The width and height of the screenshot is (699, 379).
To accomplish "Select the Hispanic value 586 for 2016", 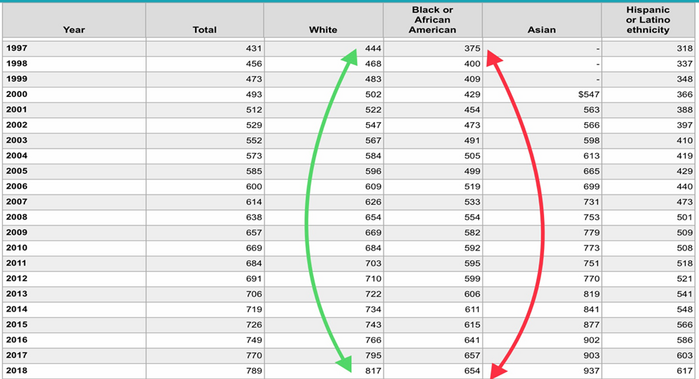I will pyautogui.click(x=685, y=340).
